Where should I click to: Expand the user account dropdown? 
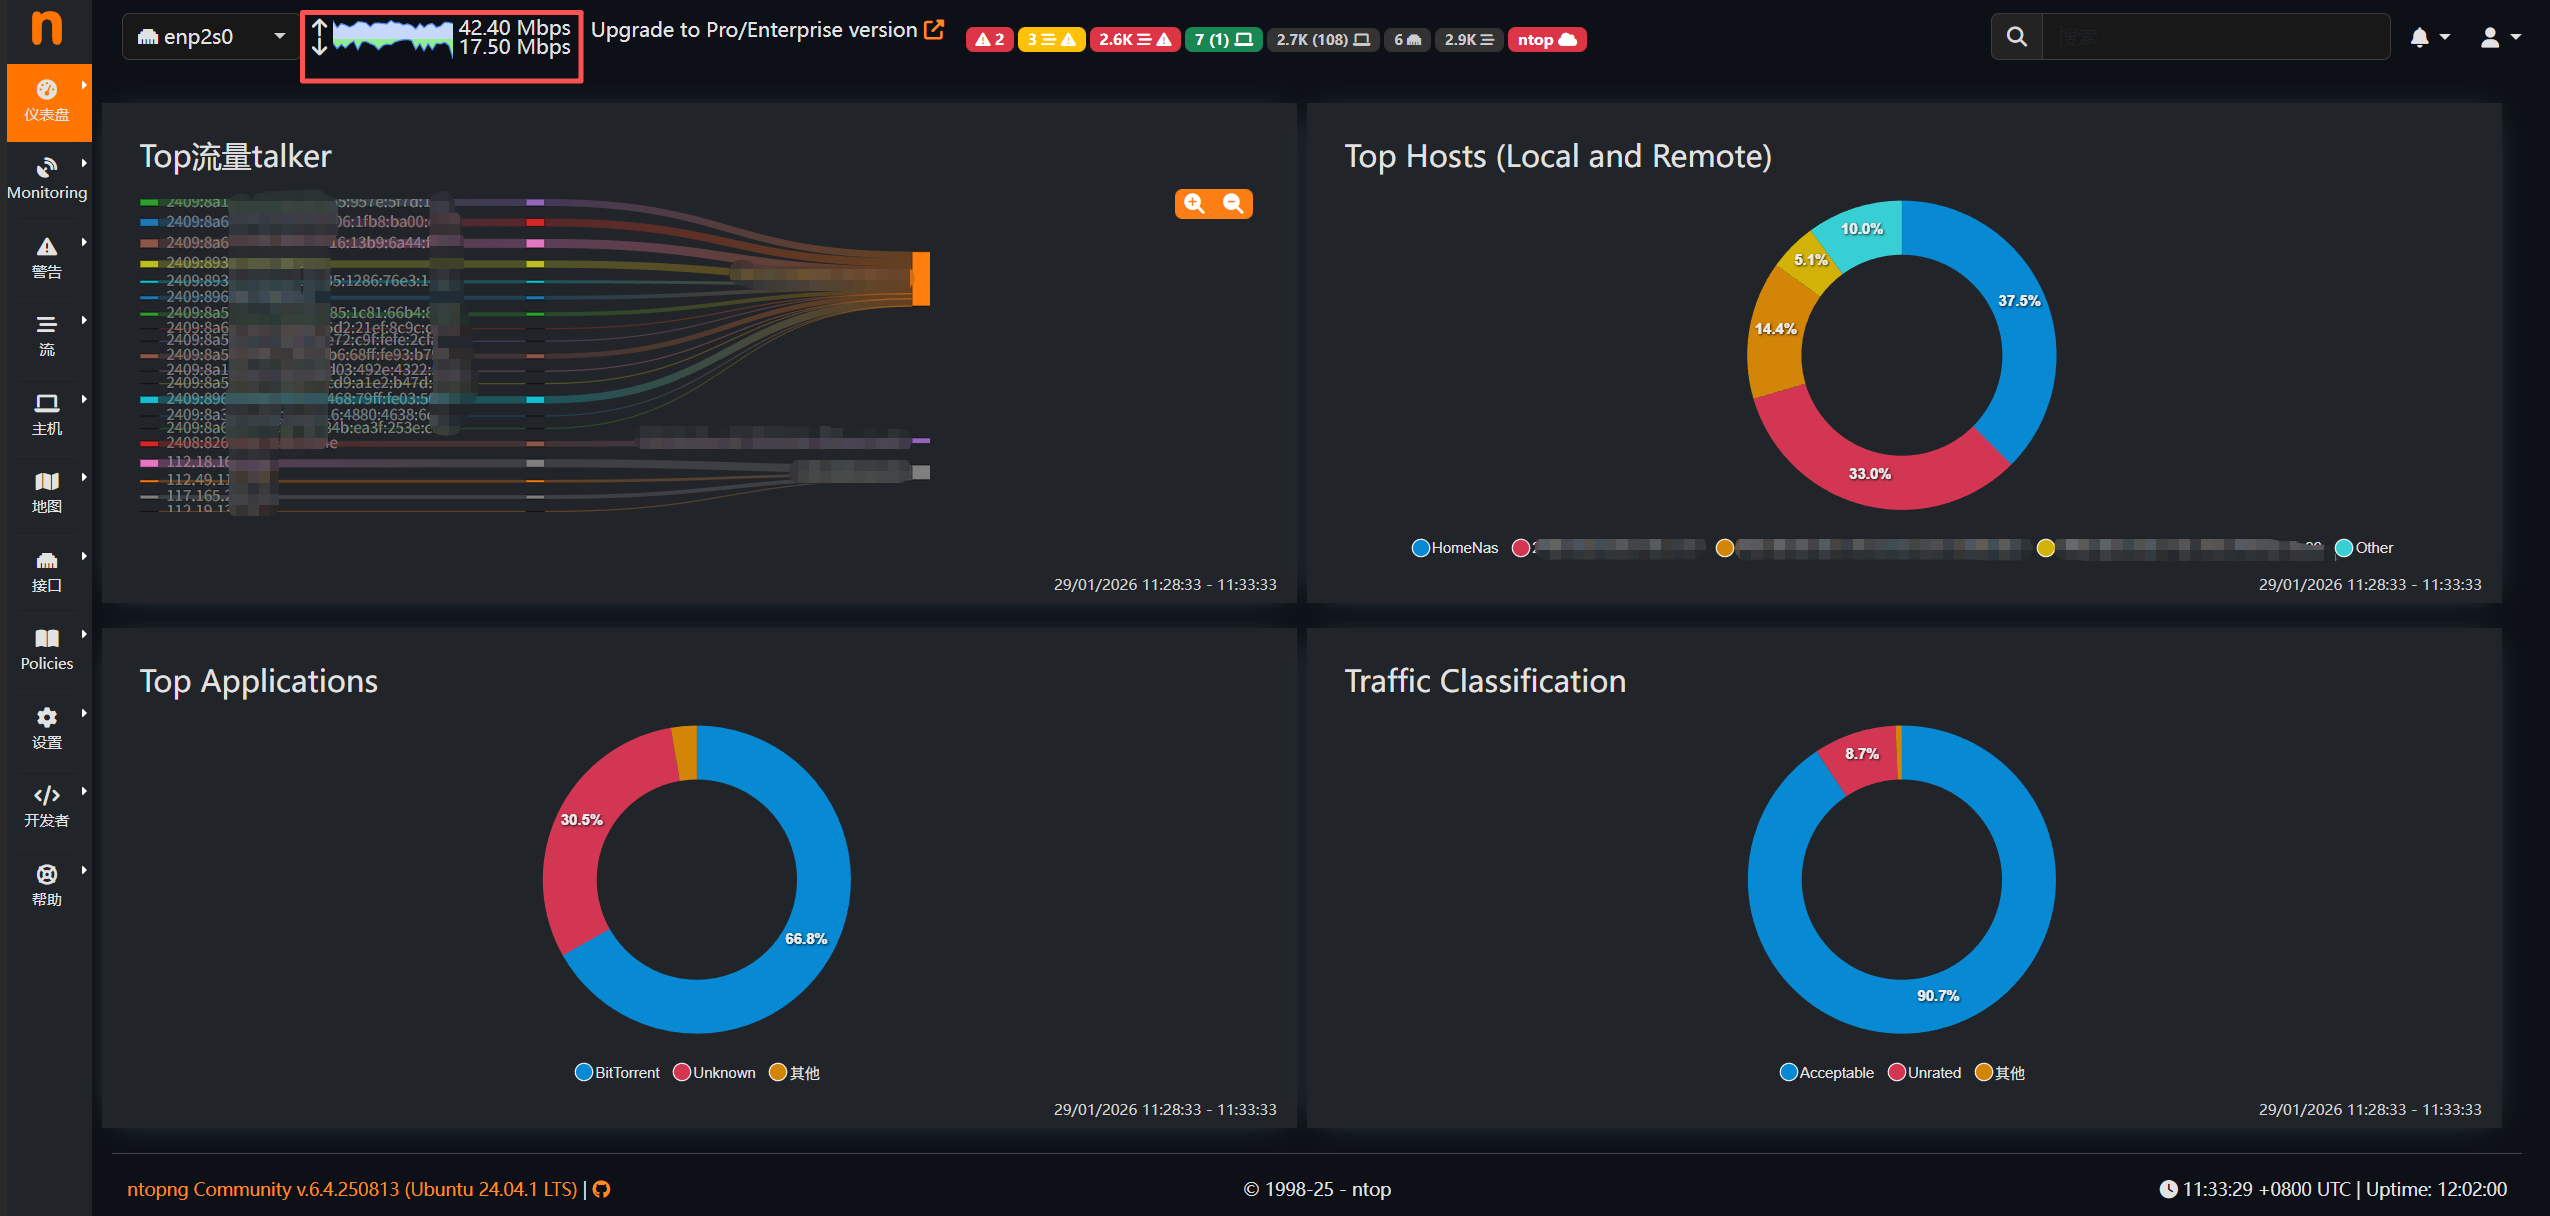click(x=2499, y=37)
